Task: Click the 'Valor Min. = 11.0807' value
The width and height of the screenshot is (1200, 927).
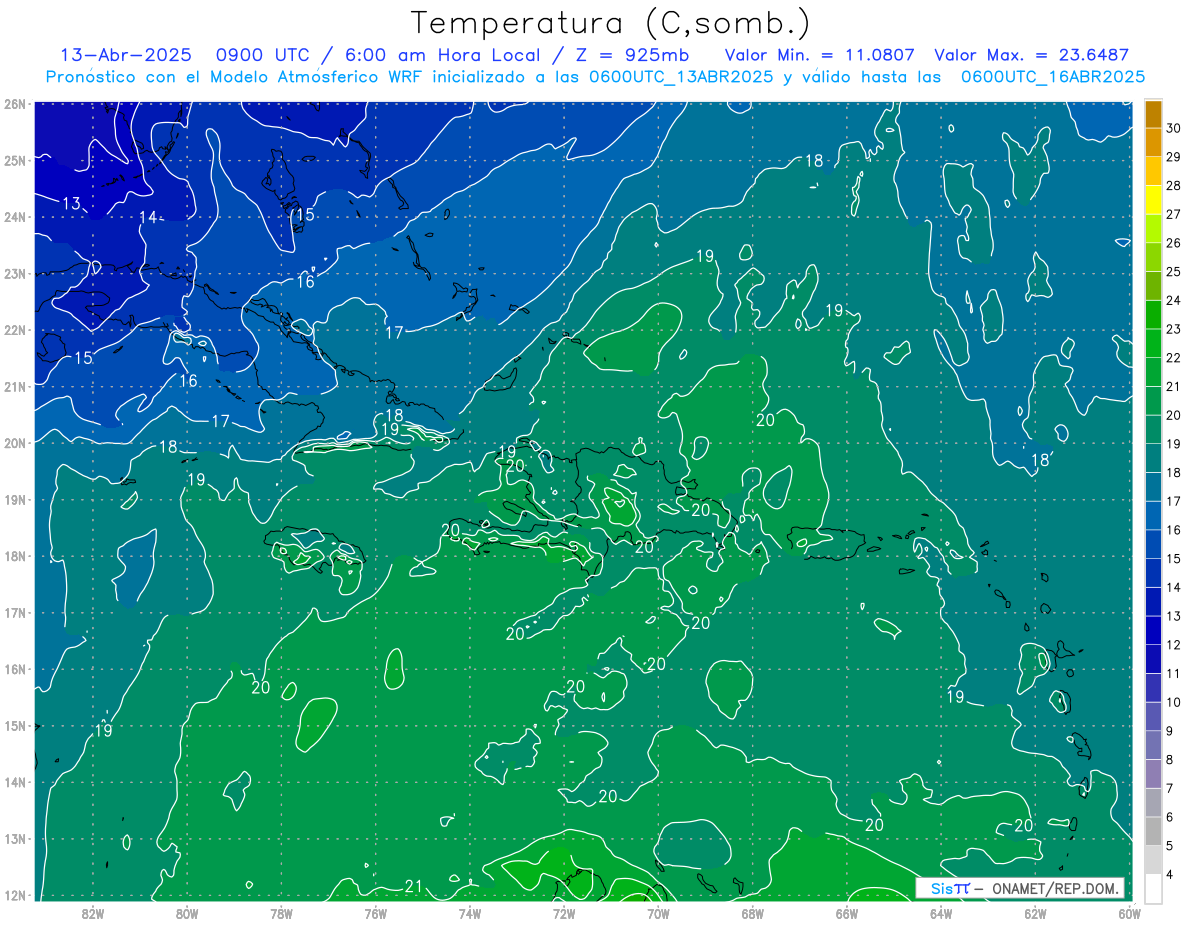Action: [819, 55]
